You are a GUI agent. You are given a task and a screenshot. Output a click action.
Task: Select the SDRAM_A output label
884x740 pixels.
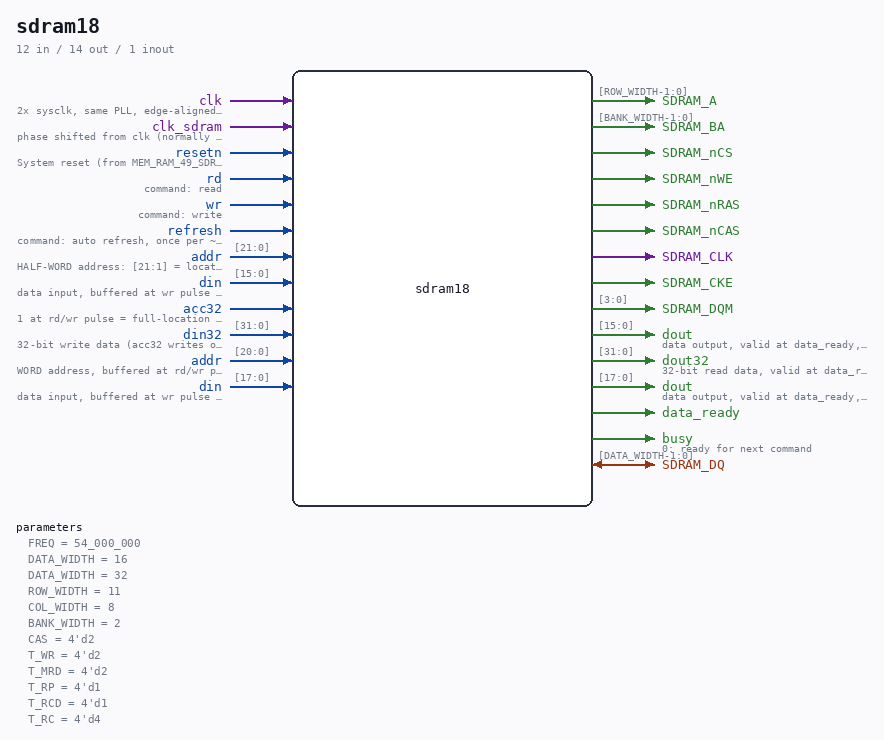(689, 101)
